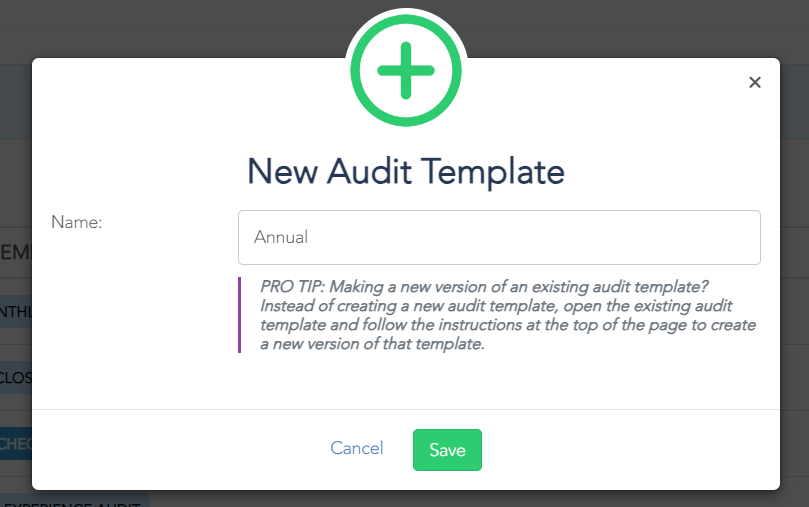Viewport: 809px width, 507px height.
Task: Save the new audit template
Action: click(447, 450)
